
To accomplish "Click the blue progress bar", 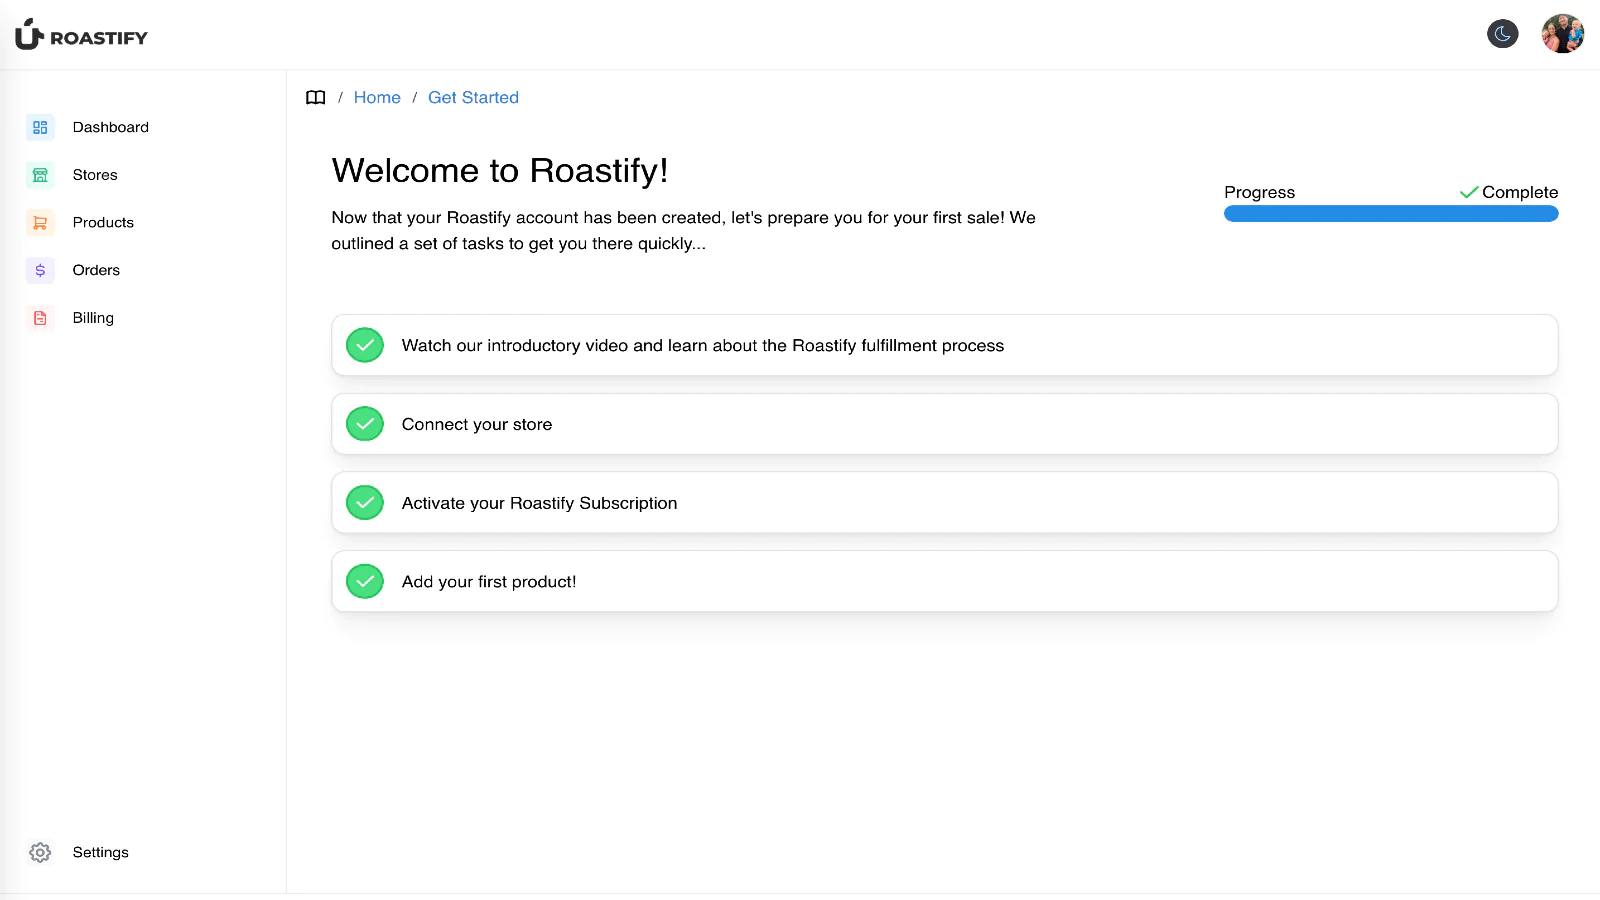I will 1391,214.
